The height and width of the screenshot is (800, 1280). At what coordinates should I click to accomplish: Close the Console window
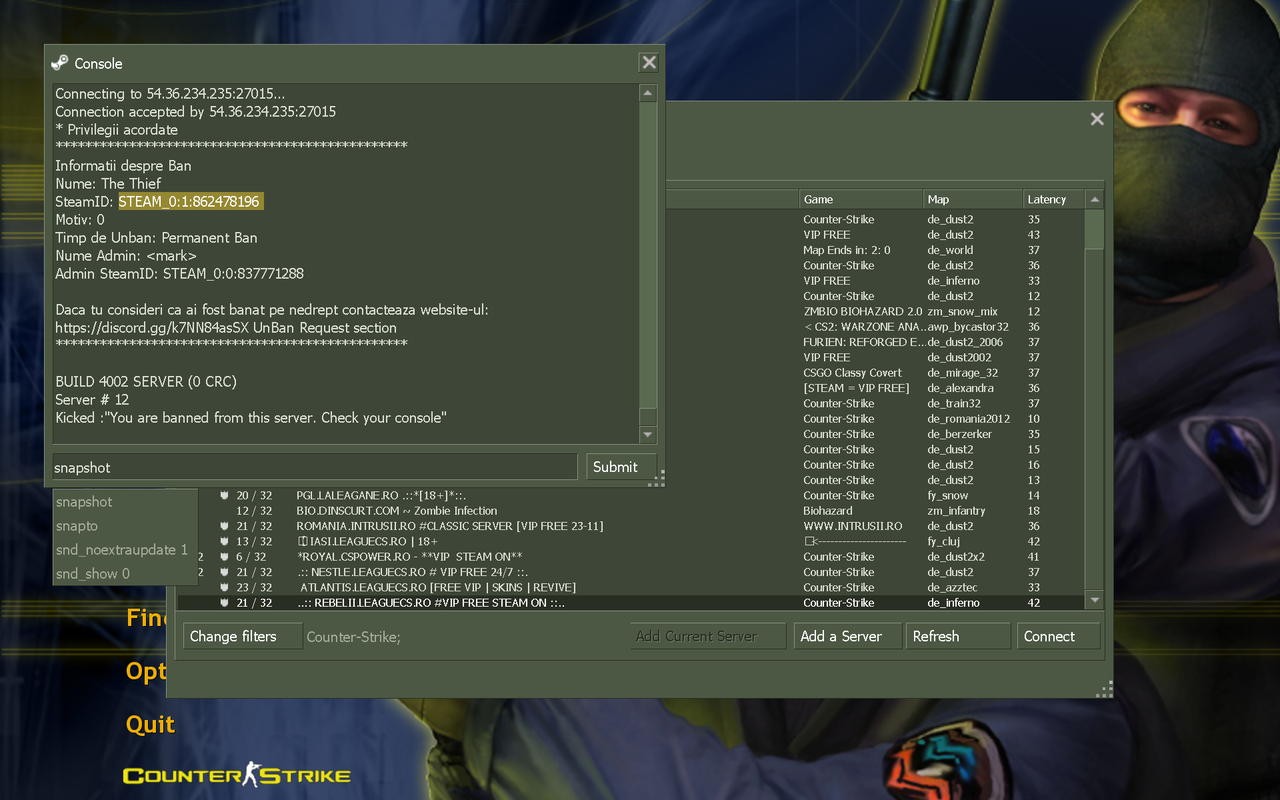649,63
